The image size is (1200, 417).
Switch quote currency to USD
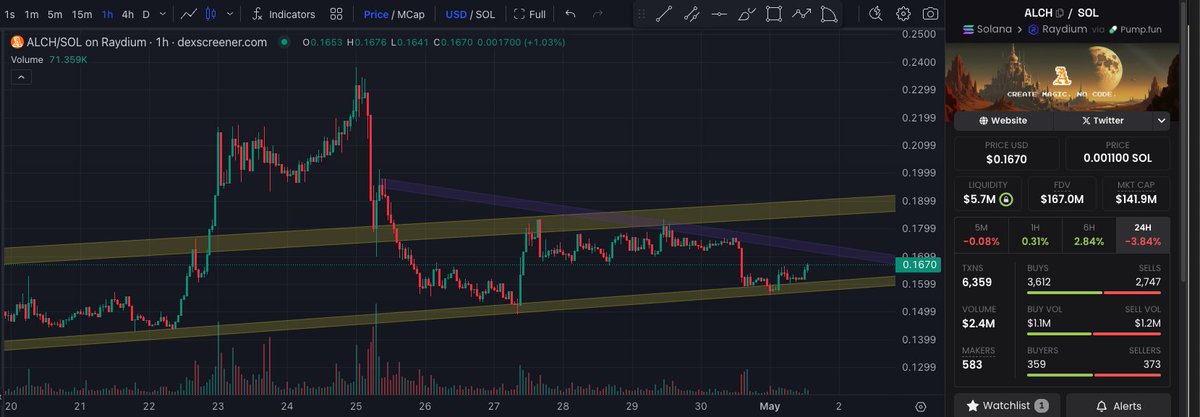tap(456, 14)
